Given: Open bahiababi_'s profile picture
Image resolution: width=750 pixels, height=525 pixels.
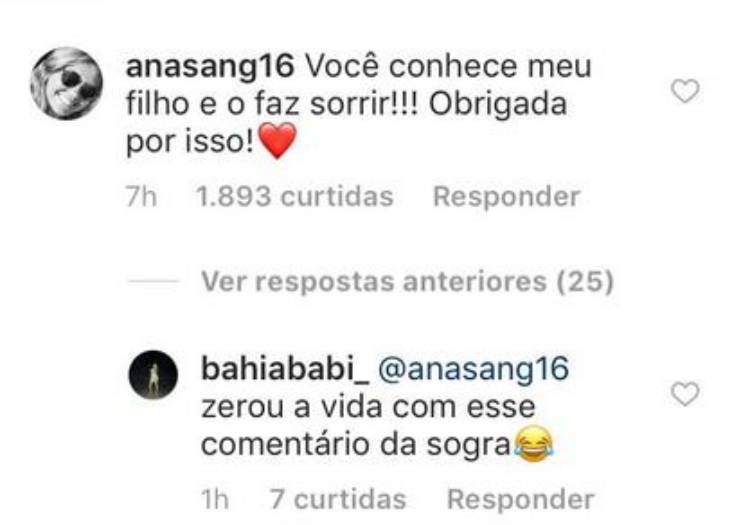Looking at the screenshot, I should (153, 375).
